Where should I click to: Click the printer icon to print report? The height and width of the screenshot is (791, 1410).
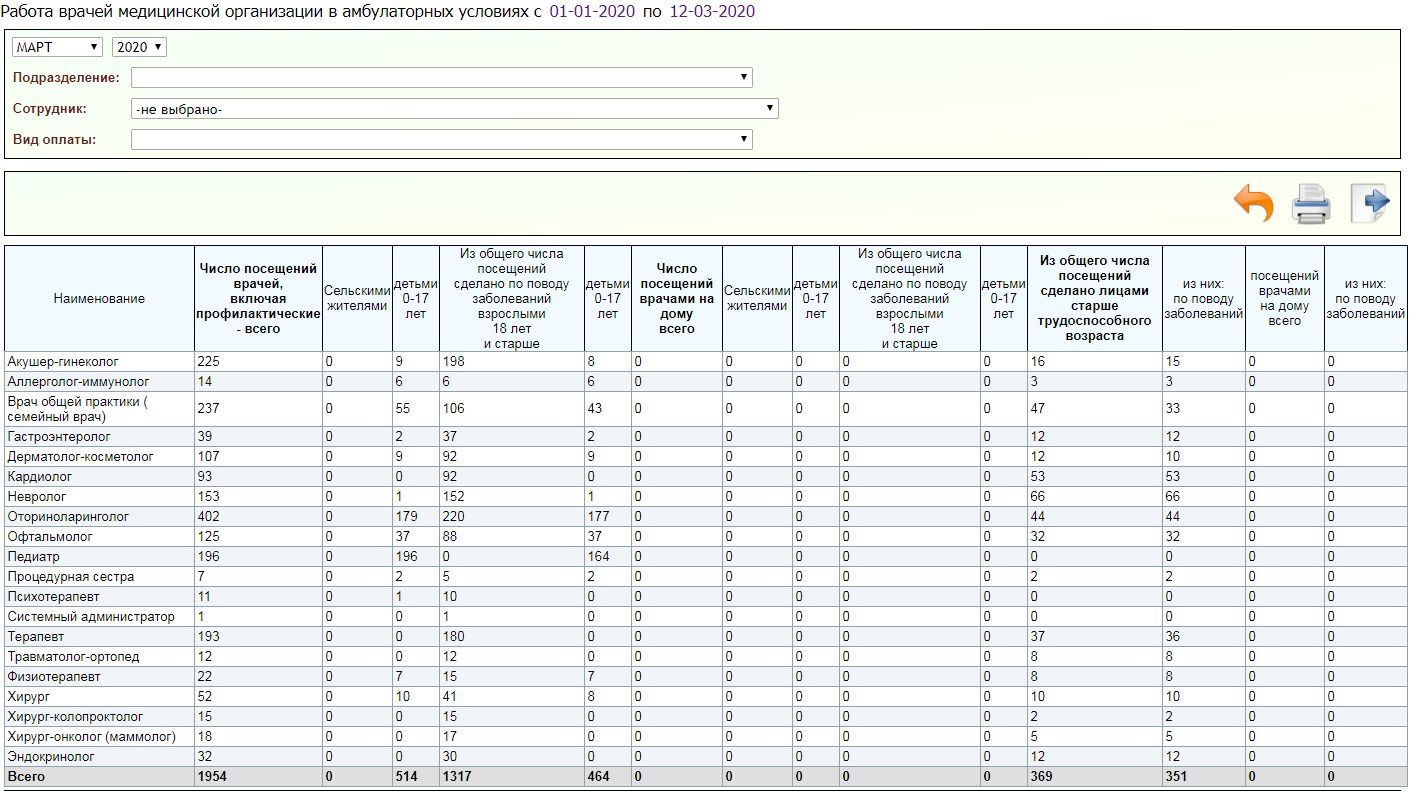[1311, 203]
